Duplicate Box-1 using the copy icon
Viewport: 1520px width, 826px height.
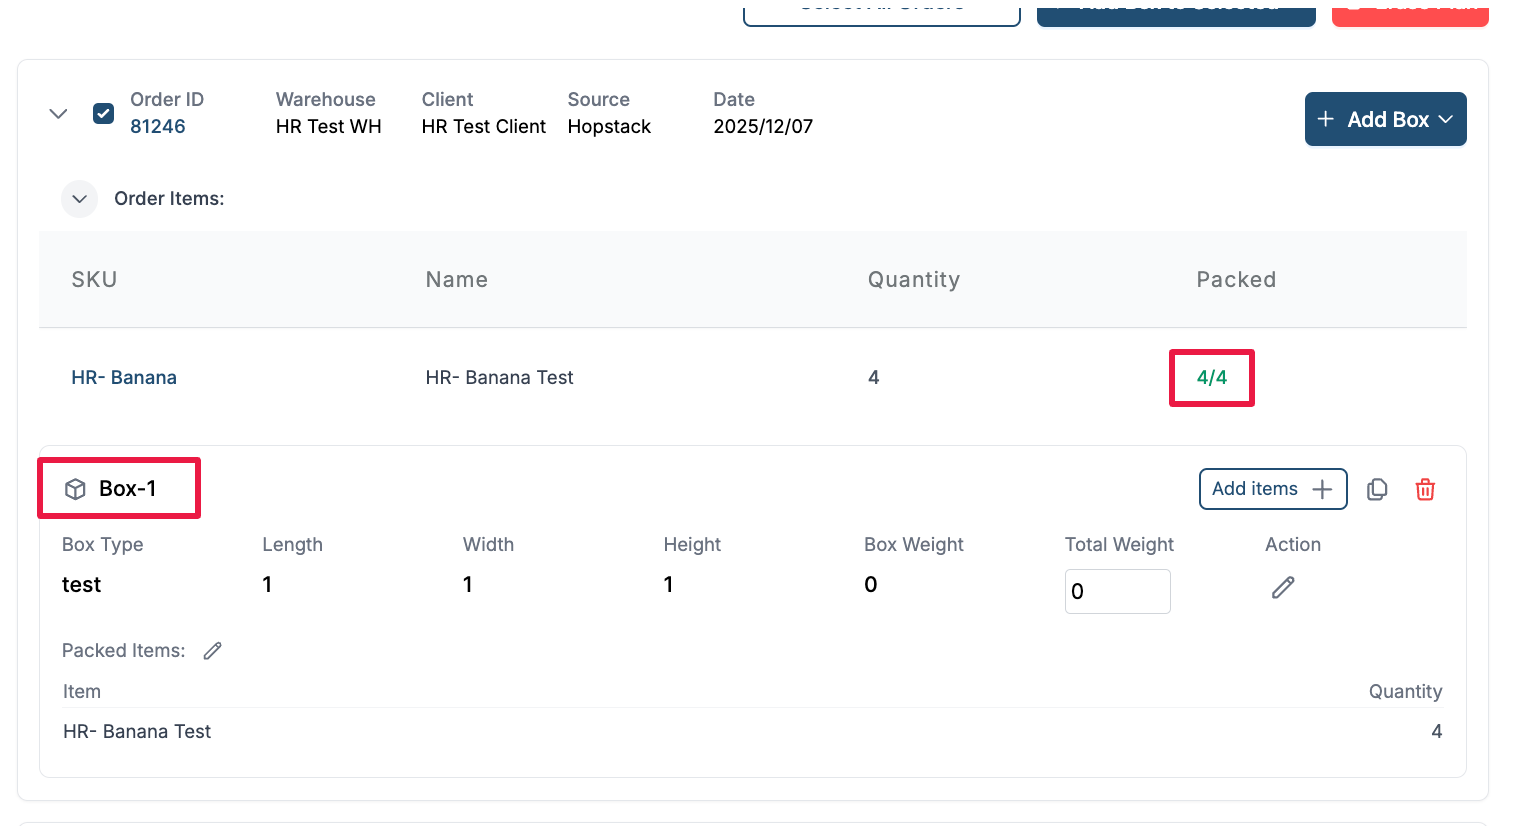coord(1377,489)
